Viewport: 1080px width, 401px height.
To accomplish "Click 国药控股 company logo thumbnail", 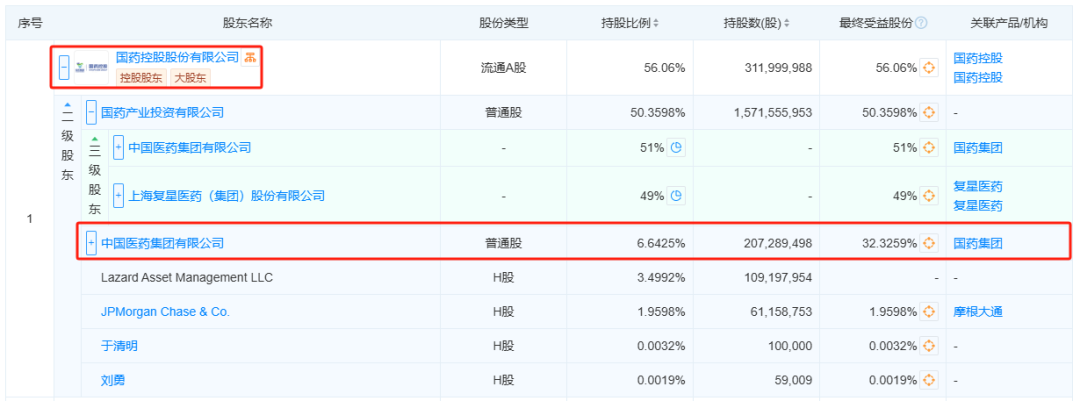I will [92, 68].
